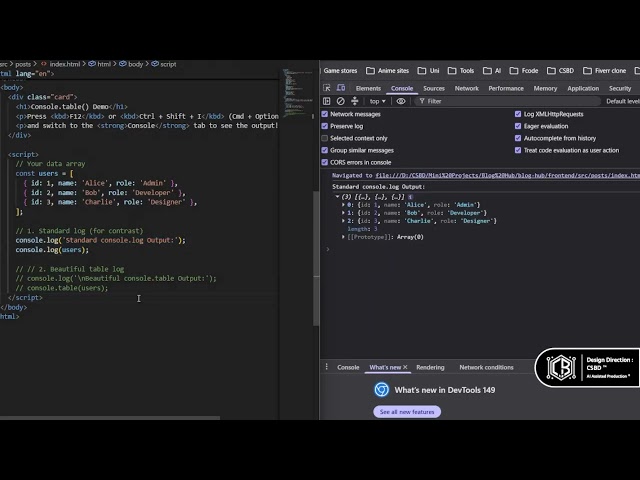Close the What's new drawer tab
The image size is (640, 480).
point(405,367)
